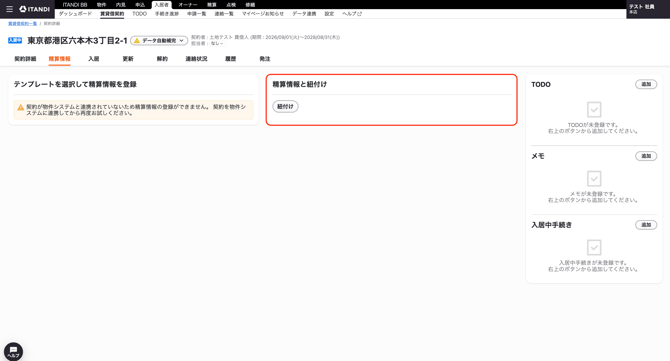Open 連絡一覧 in the sub menu

[x=224, y=14]
